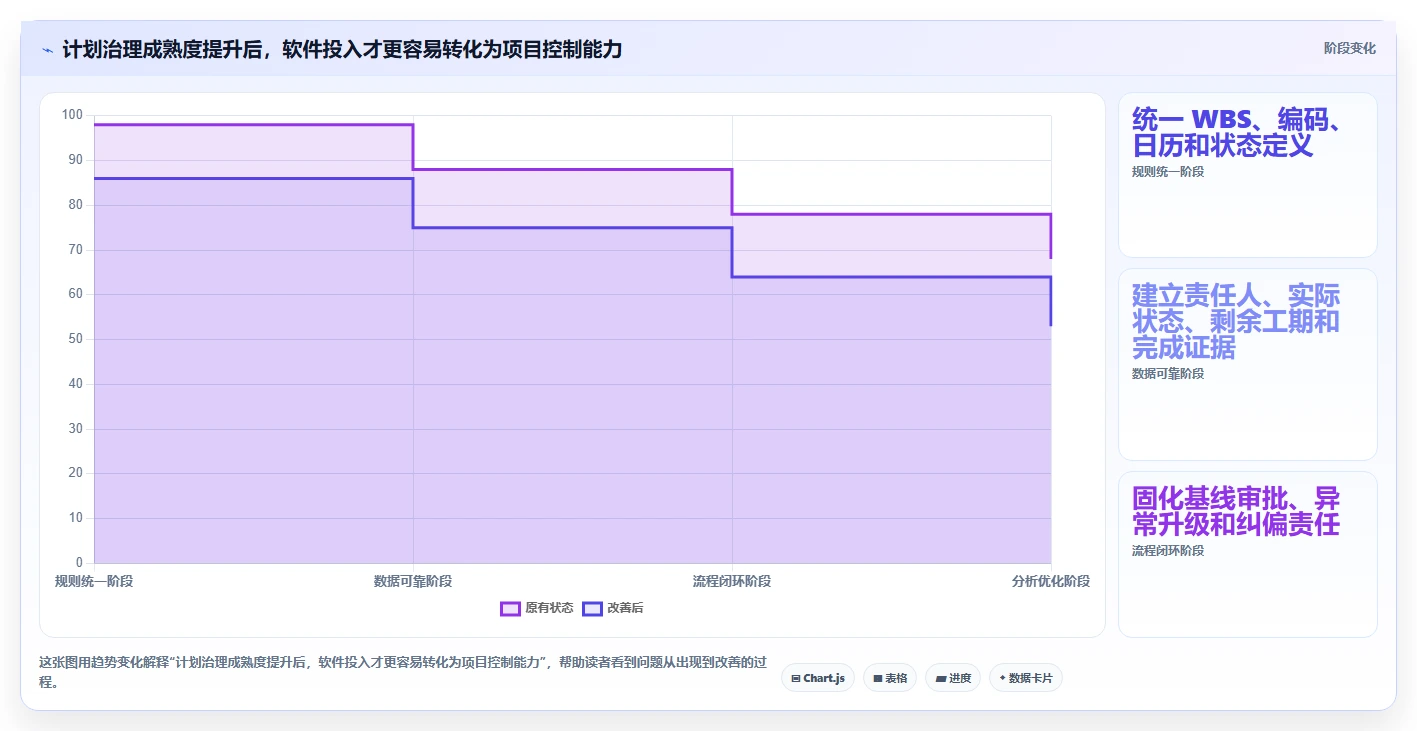Click the 分析优化阶段 x-axis label
The height and width of the screenshot is (731, 1417).
[1050, 581]
